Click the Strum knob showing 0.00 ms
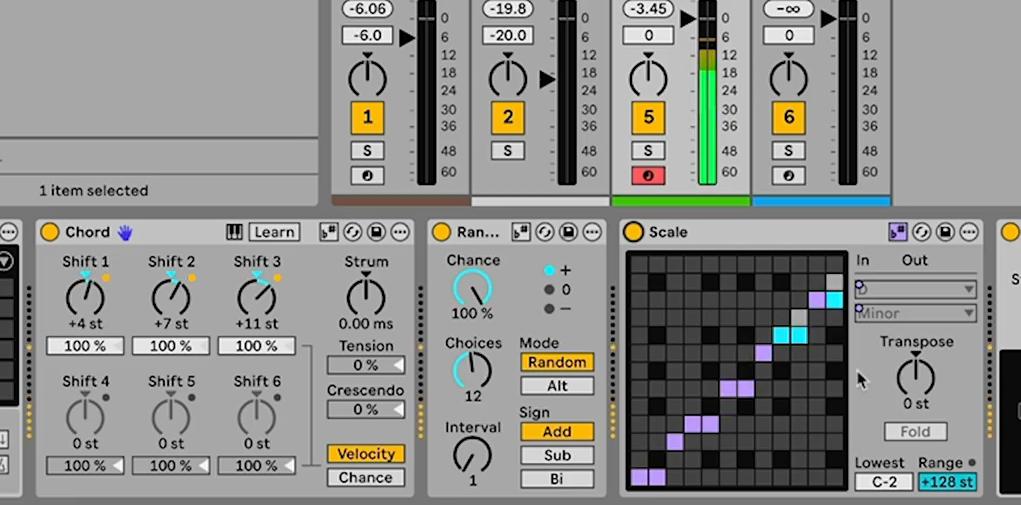 [366, 297]
